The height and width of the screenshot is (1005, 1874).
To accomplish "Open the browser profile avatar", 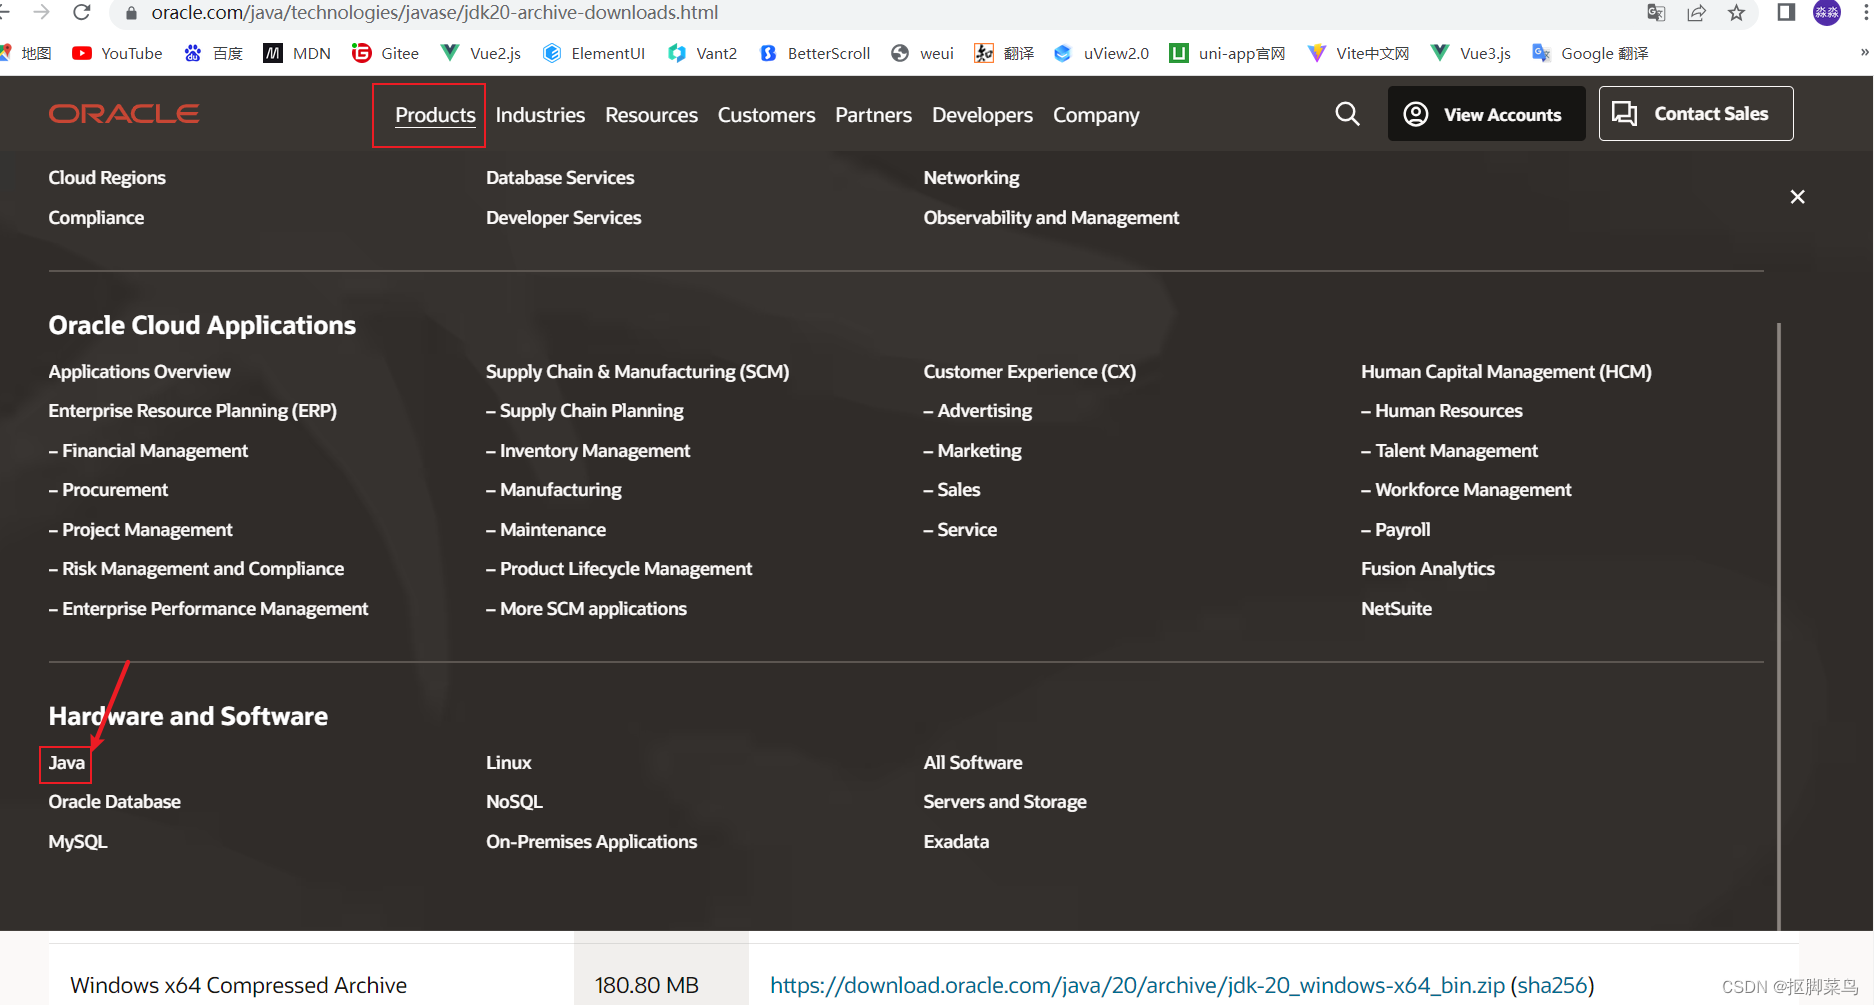I will [x=1827, y=13].
